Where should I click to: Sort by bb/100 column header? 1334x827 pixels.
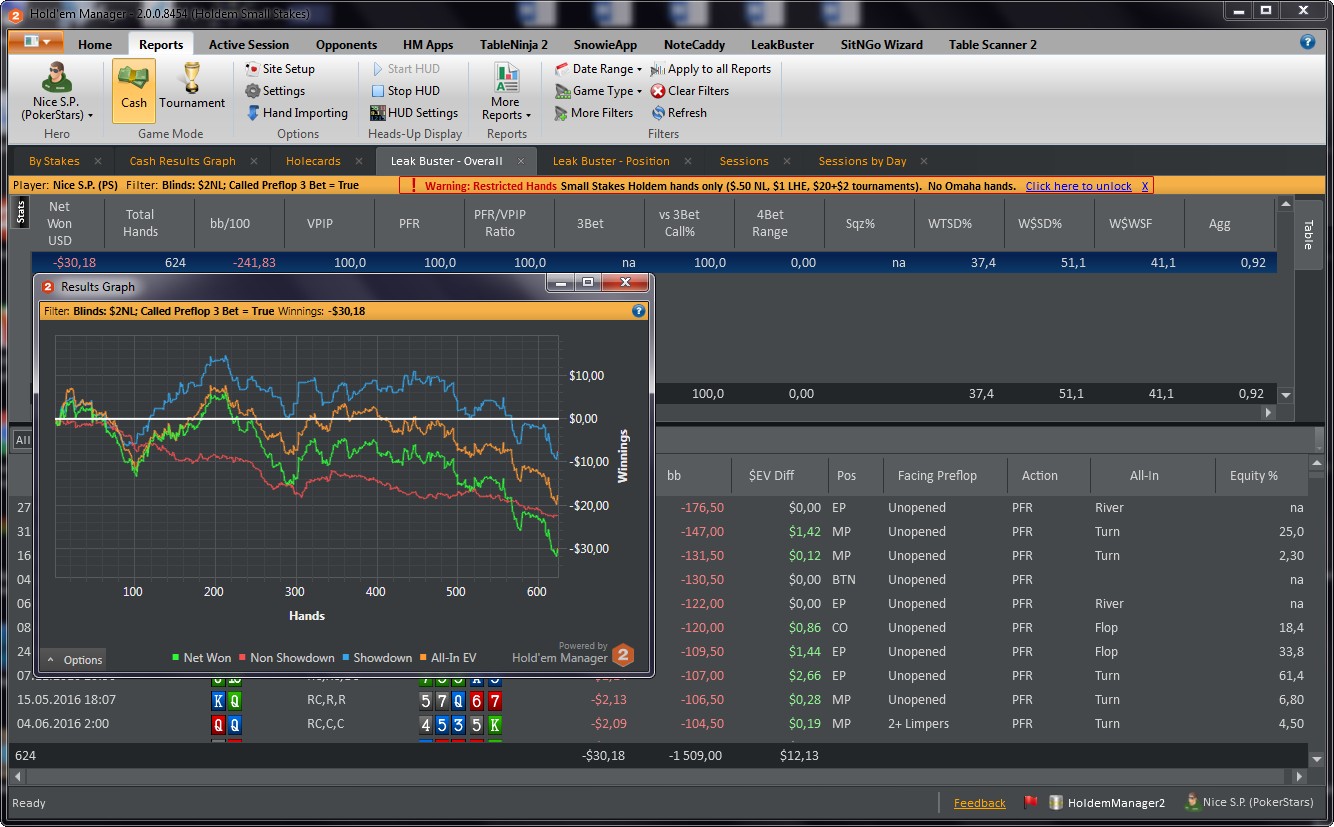click(230, 223)
